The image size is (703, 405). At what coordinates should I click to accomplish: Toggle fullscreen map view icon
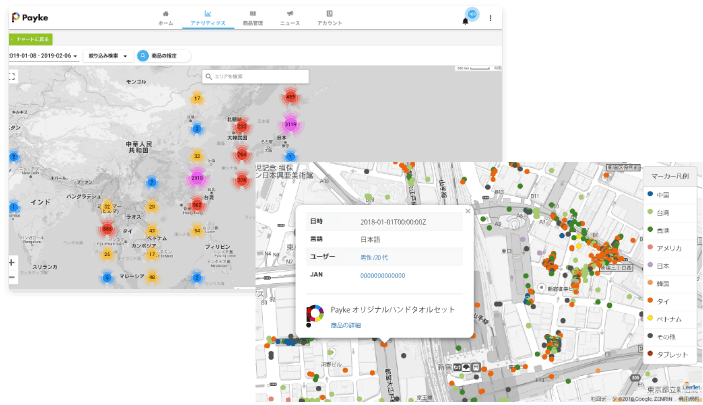[12, 76]
